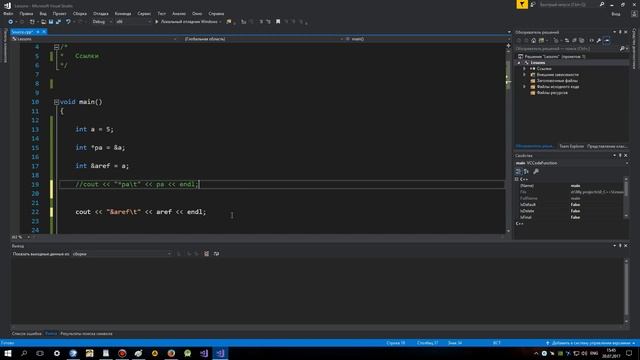Viewport: 640px width, 360px height.
Task: Open the Результаты поиска символа tab
Action: [x=86, y=333]
